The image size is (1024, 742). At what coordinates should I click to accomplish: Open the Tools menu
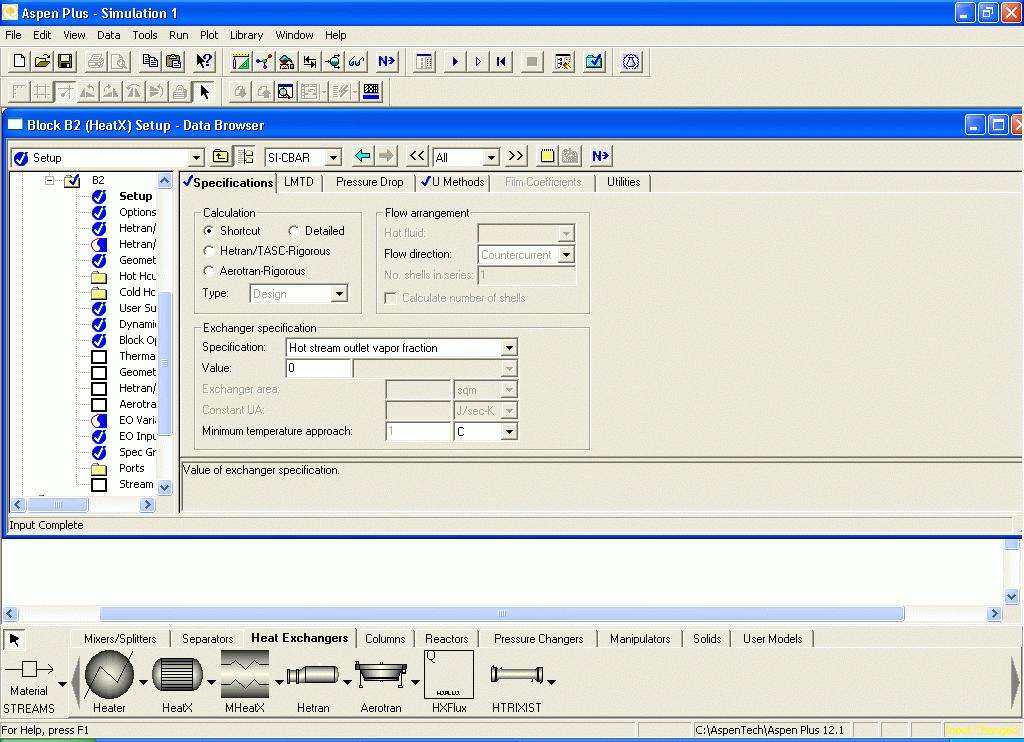144,35
